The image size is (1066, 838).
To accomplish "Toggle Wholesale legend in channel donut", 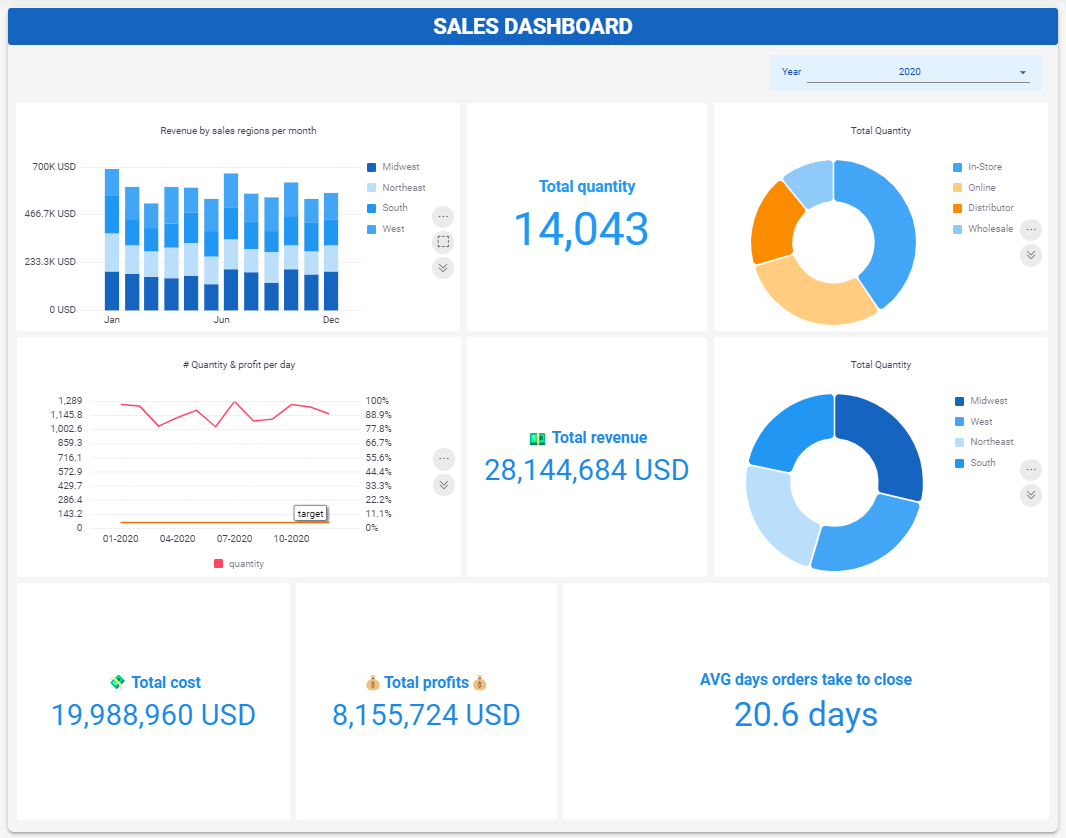I will [x=983, y=229].
